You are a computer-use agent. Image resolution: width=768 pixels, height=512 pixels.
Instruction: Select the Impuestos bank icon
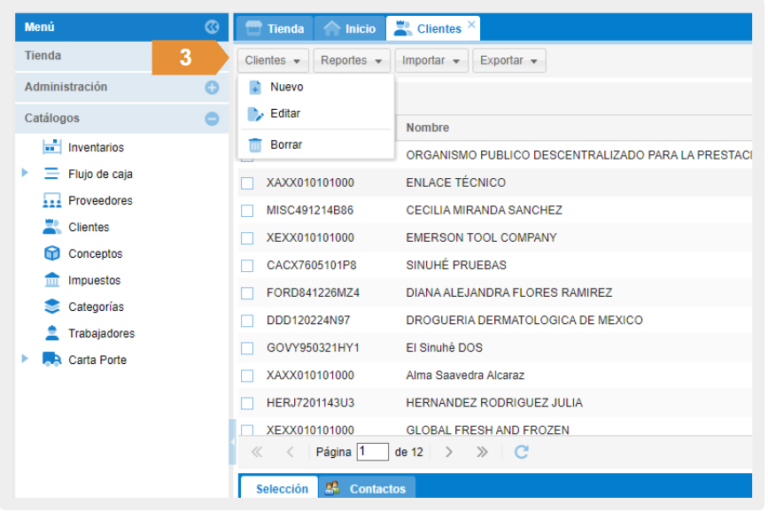pos(52,280)
